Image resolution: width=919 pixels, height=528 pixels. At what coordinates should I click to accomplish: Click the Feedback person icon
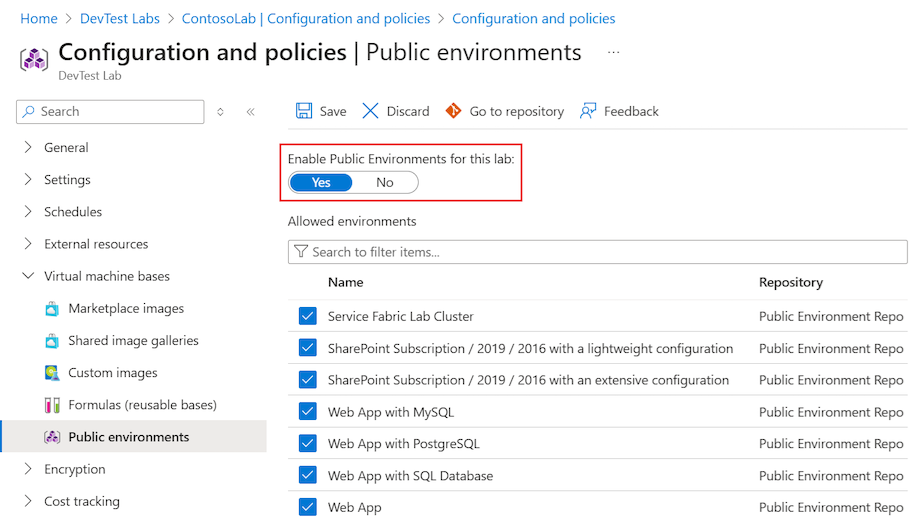click(588, 111)
